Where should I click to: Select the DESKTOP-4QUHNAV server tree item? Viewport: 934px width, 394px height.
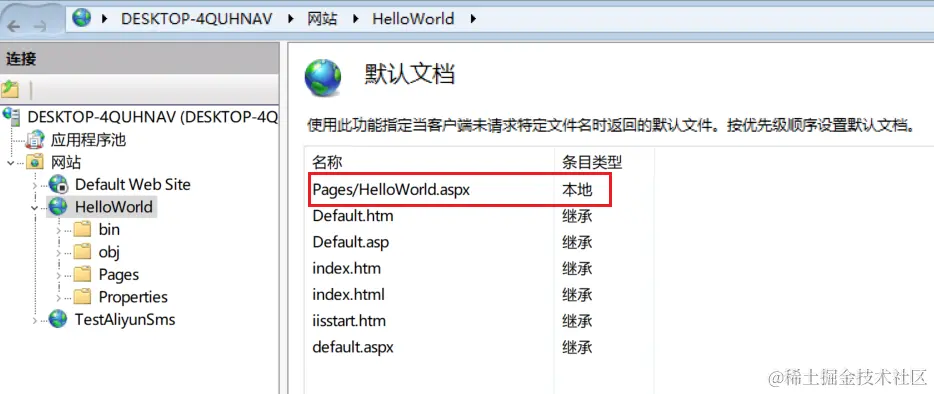(x=152, y=116)
